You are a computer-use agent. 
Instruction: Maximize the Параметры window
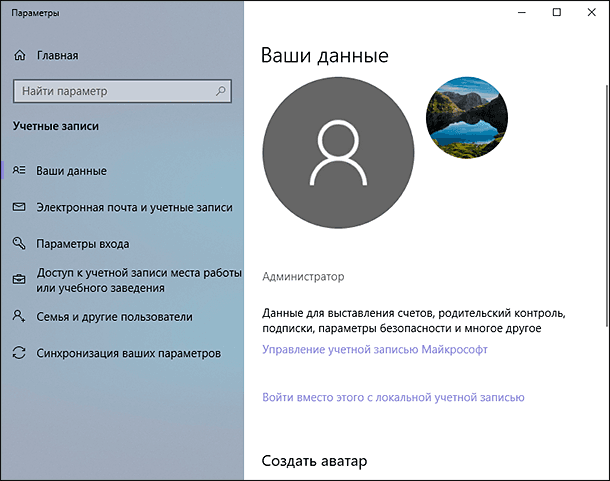(557, 12)
